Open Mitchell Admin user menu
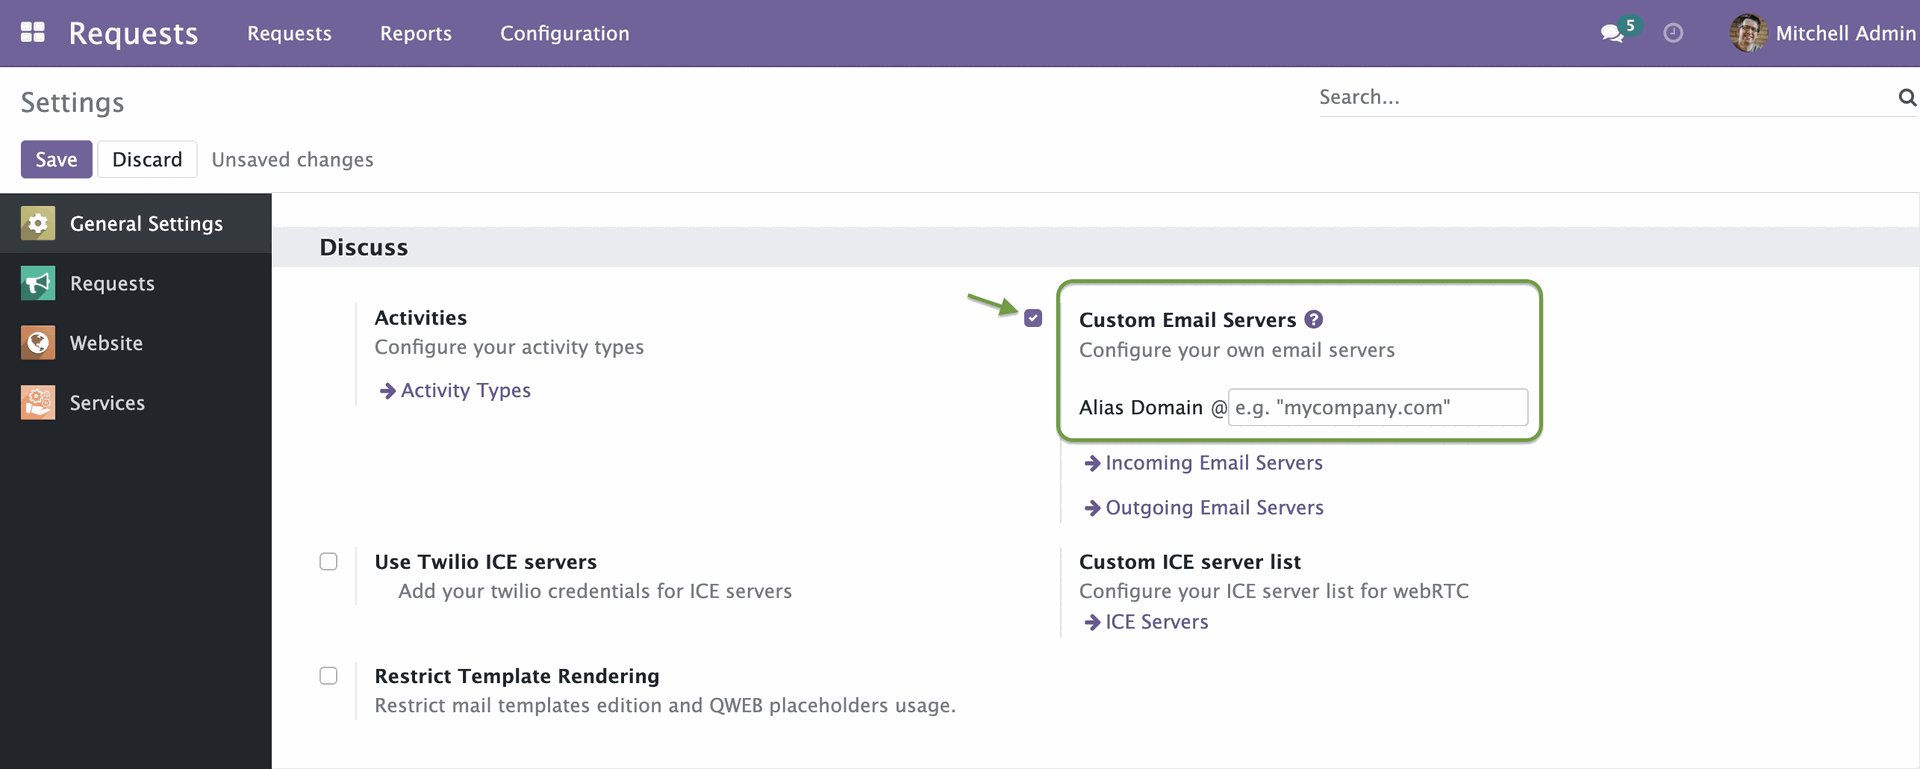The height and width of the screenshot is (769, 1920). (1823, 33)
